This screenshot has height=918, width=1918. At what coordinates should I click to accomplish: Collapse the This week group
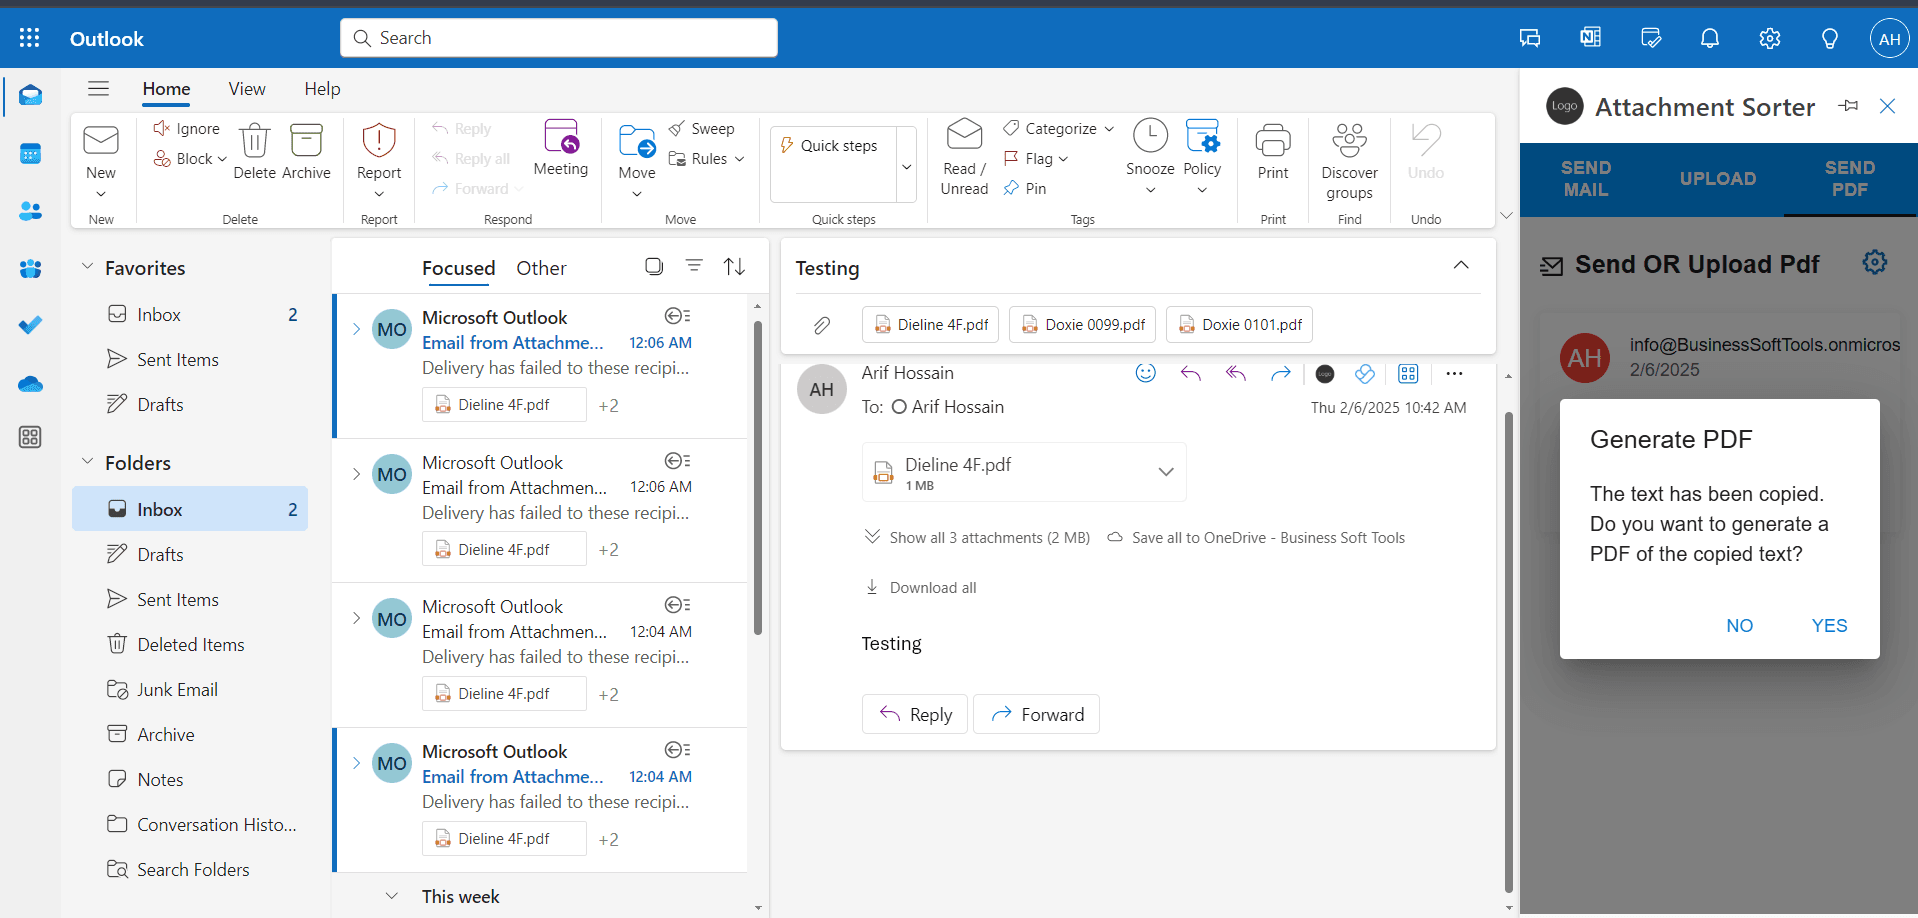[x=392, y=896]
